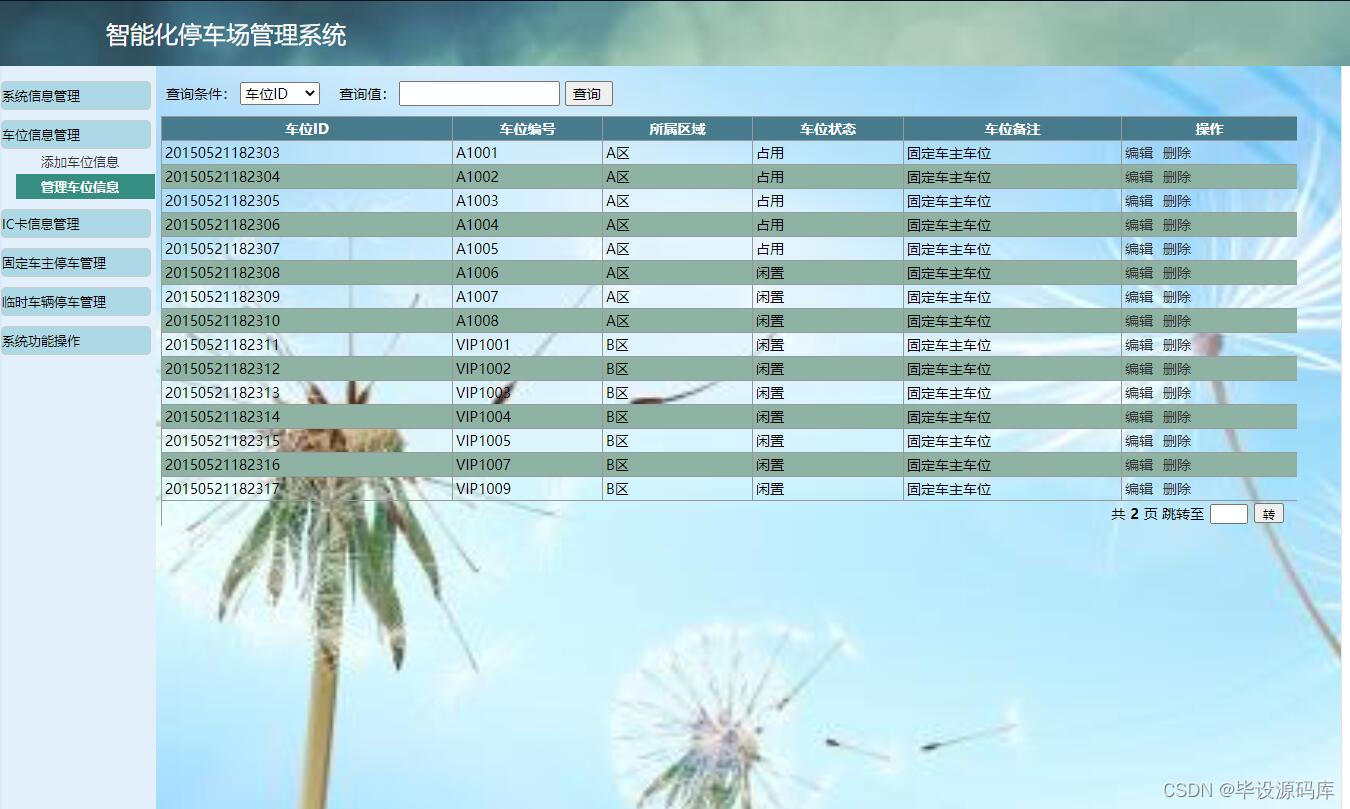
Task: Click the page number jump input box
Action: click(x=1227, y=513)
